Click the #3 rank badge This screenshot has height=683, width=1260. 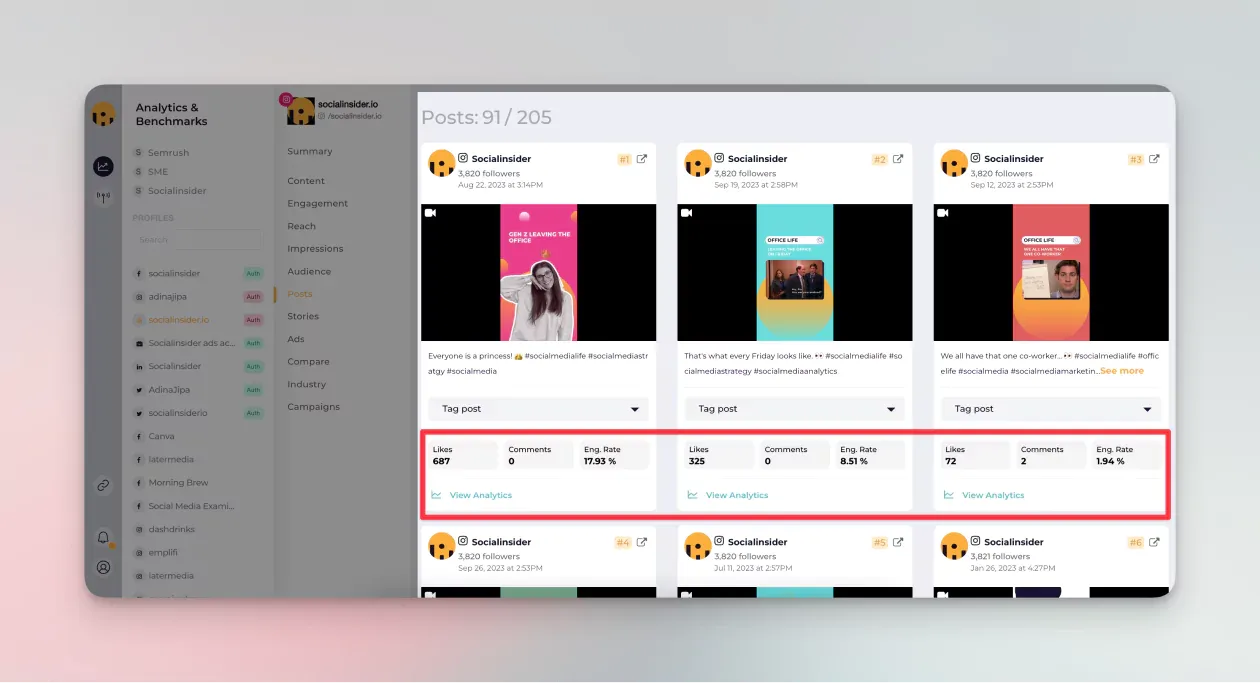click(x=1136, y=159)
